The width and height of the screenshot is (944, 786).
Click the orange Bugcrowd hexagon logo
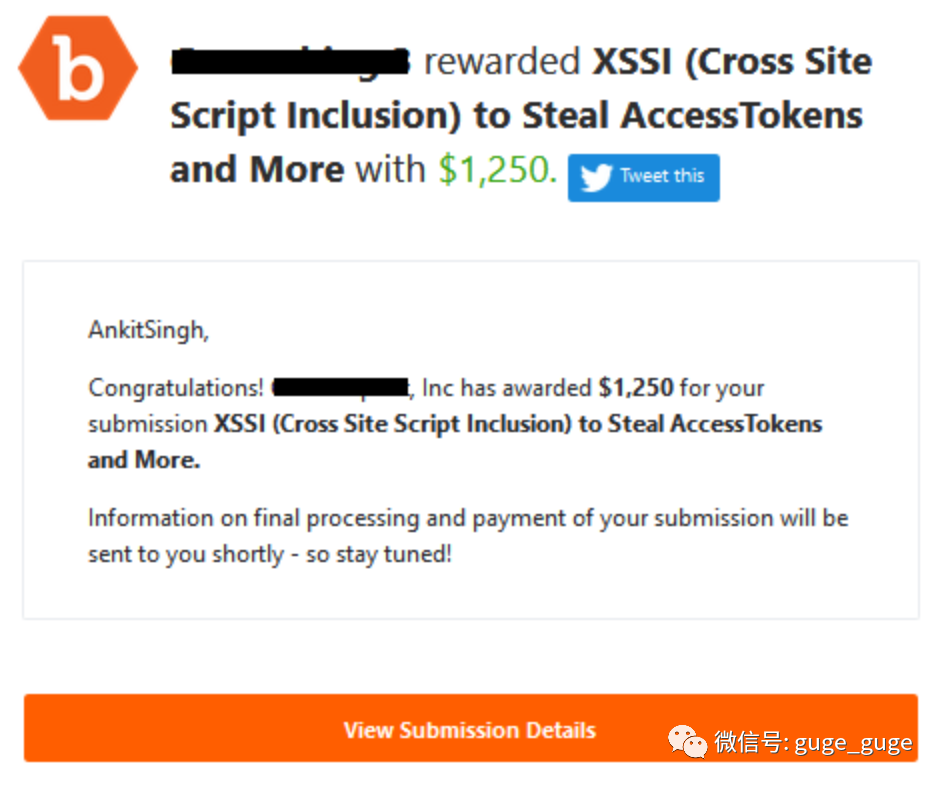[78, 67]
